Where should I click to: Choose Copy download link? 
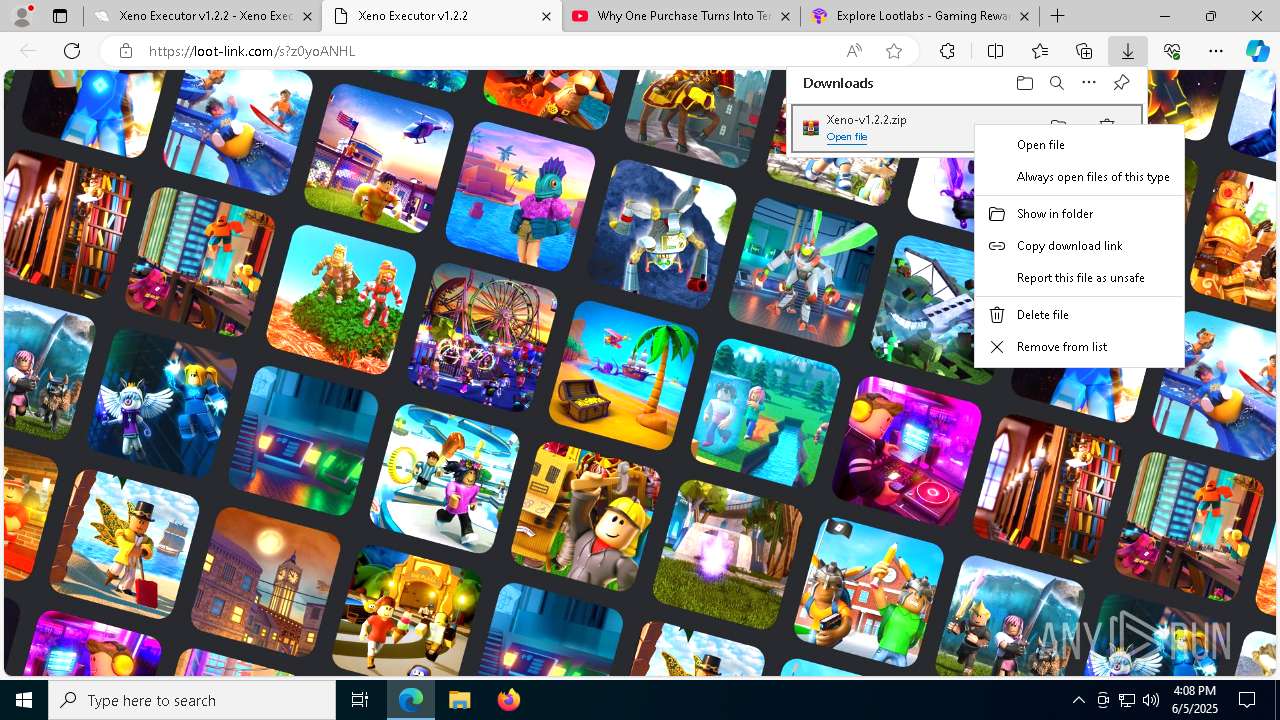pyautogui.click(x=1079, y=246)
